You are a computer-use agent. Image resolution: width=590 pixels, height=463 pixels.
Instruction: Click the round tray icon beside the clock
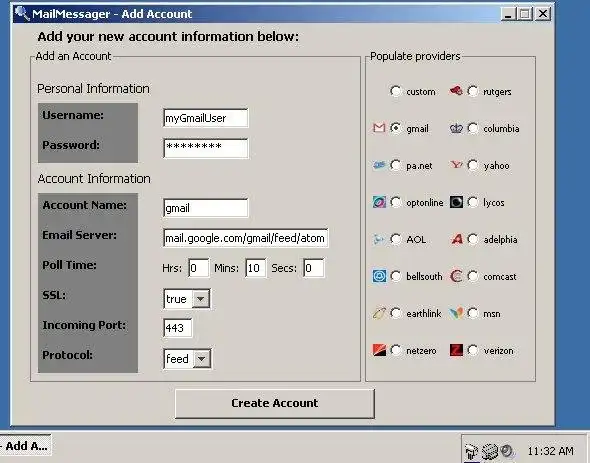(507, 450)
